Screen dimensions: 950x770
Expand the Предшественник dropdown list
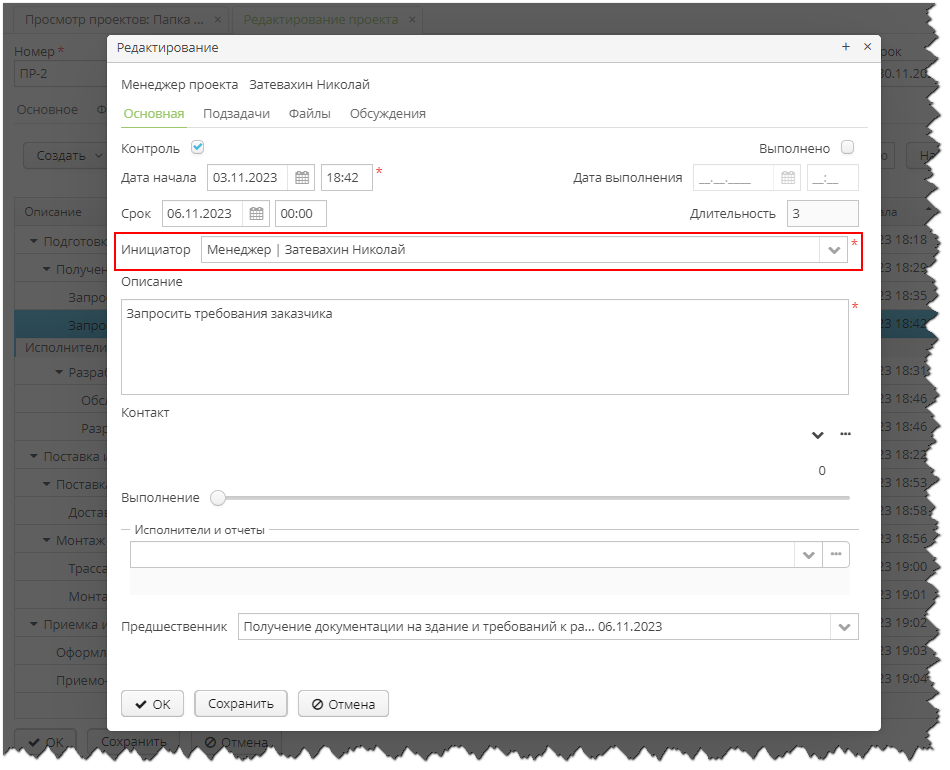(x=845, y=627)
